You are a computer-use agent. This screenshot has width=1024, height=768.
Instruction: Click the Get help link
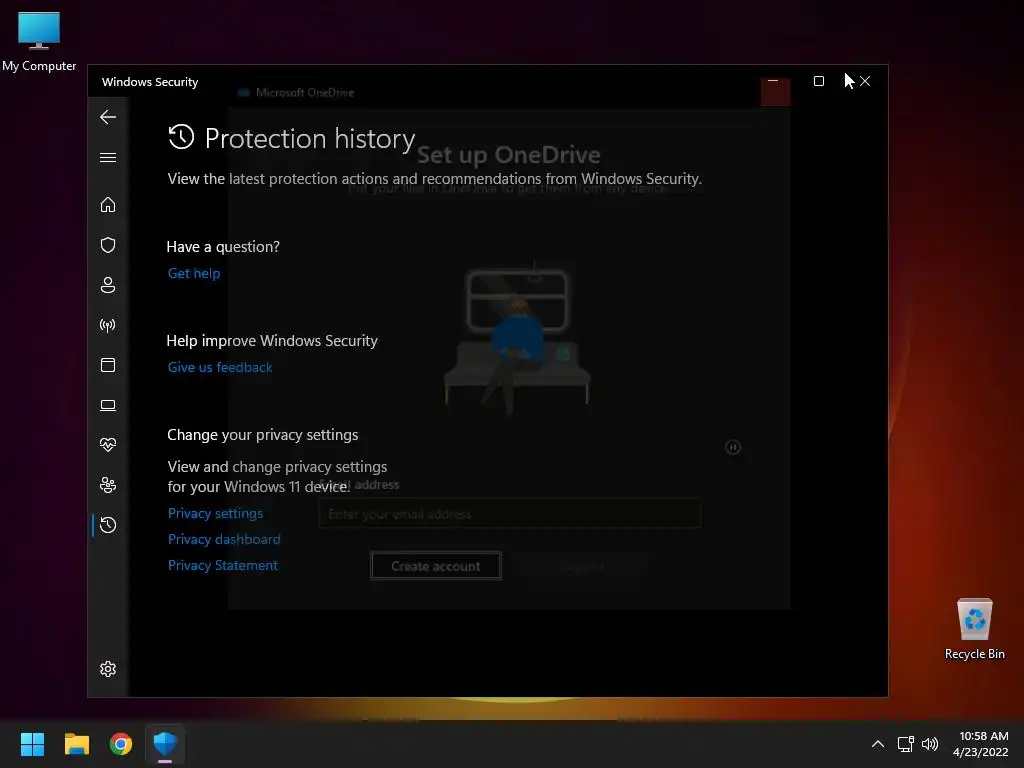[193, 273]
